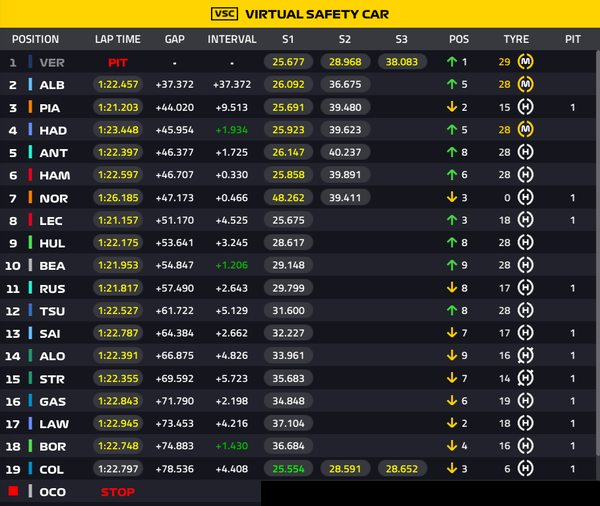Click Alonso's used hard tyre icon
This screenshot has width=600, height=506.
click(525, 356)
